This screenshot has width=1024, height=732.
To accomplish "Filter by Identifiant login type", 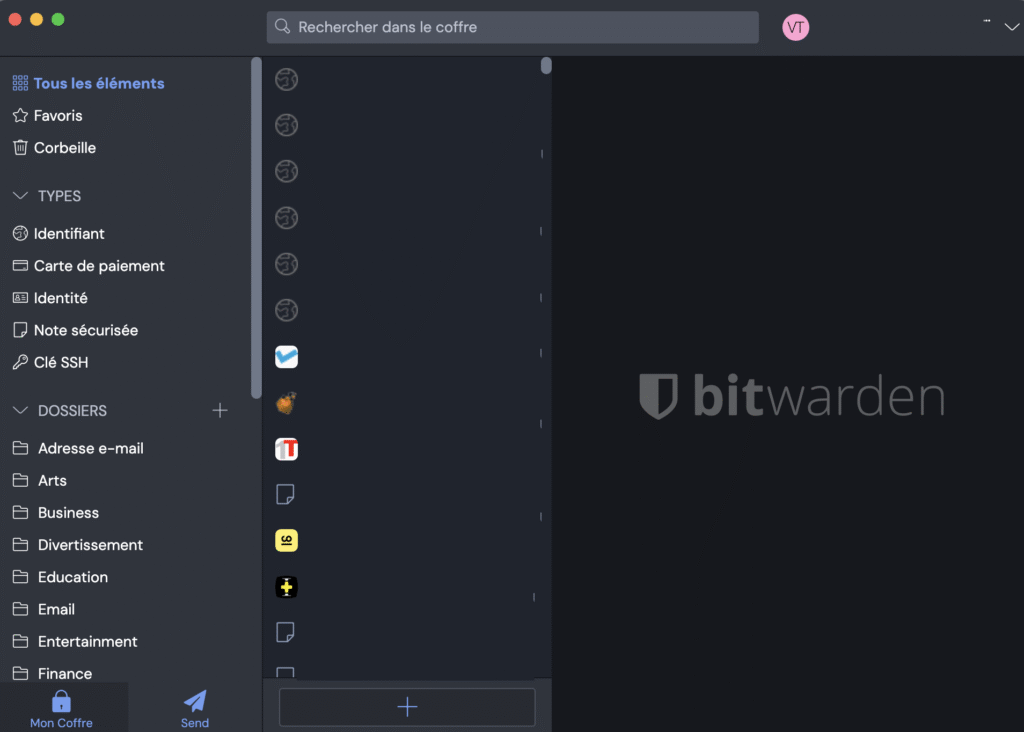I will (58, 233).
